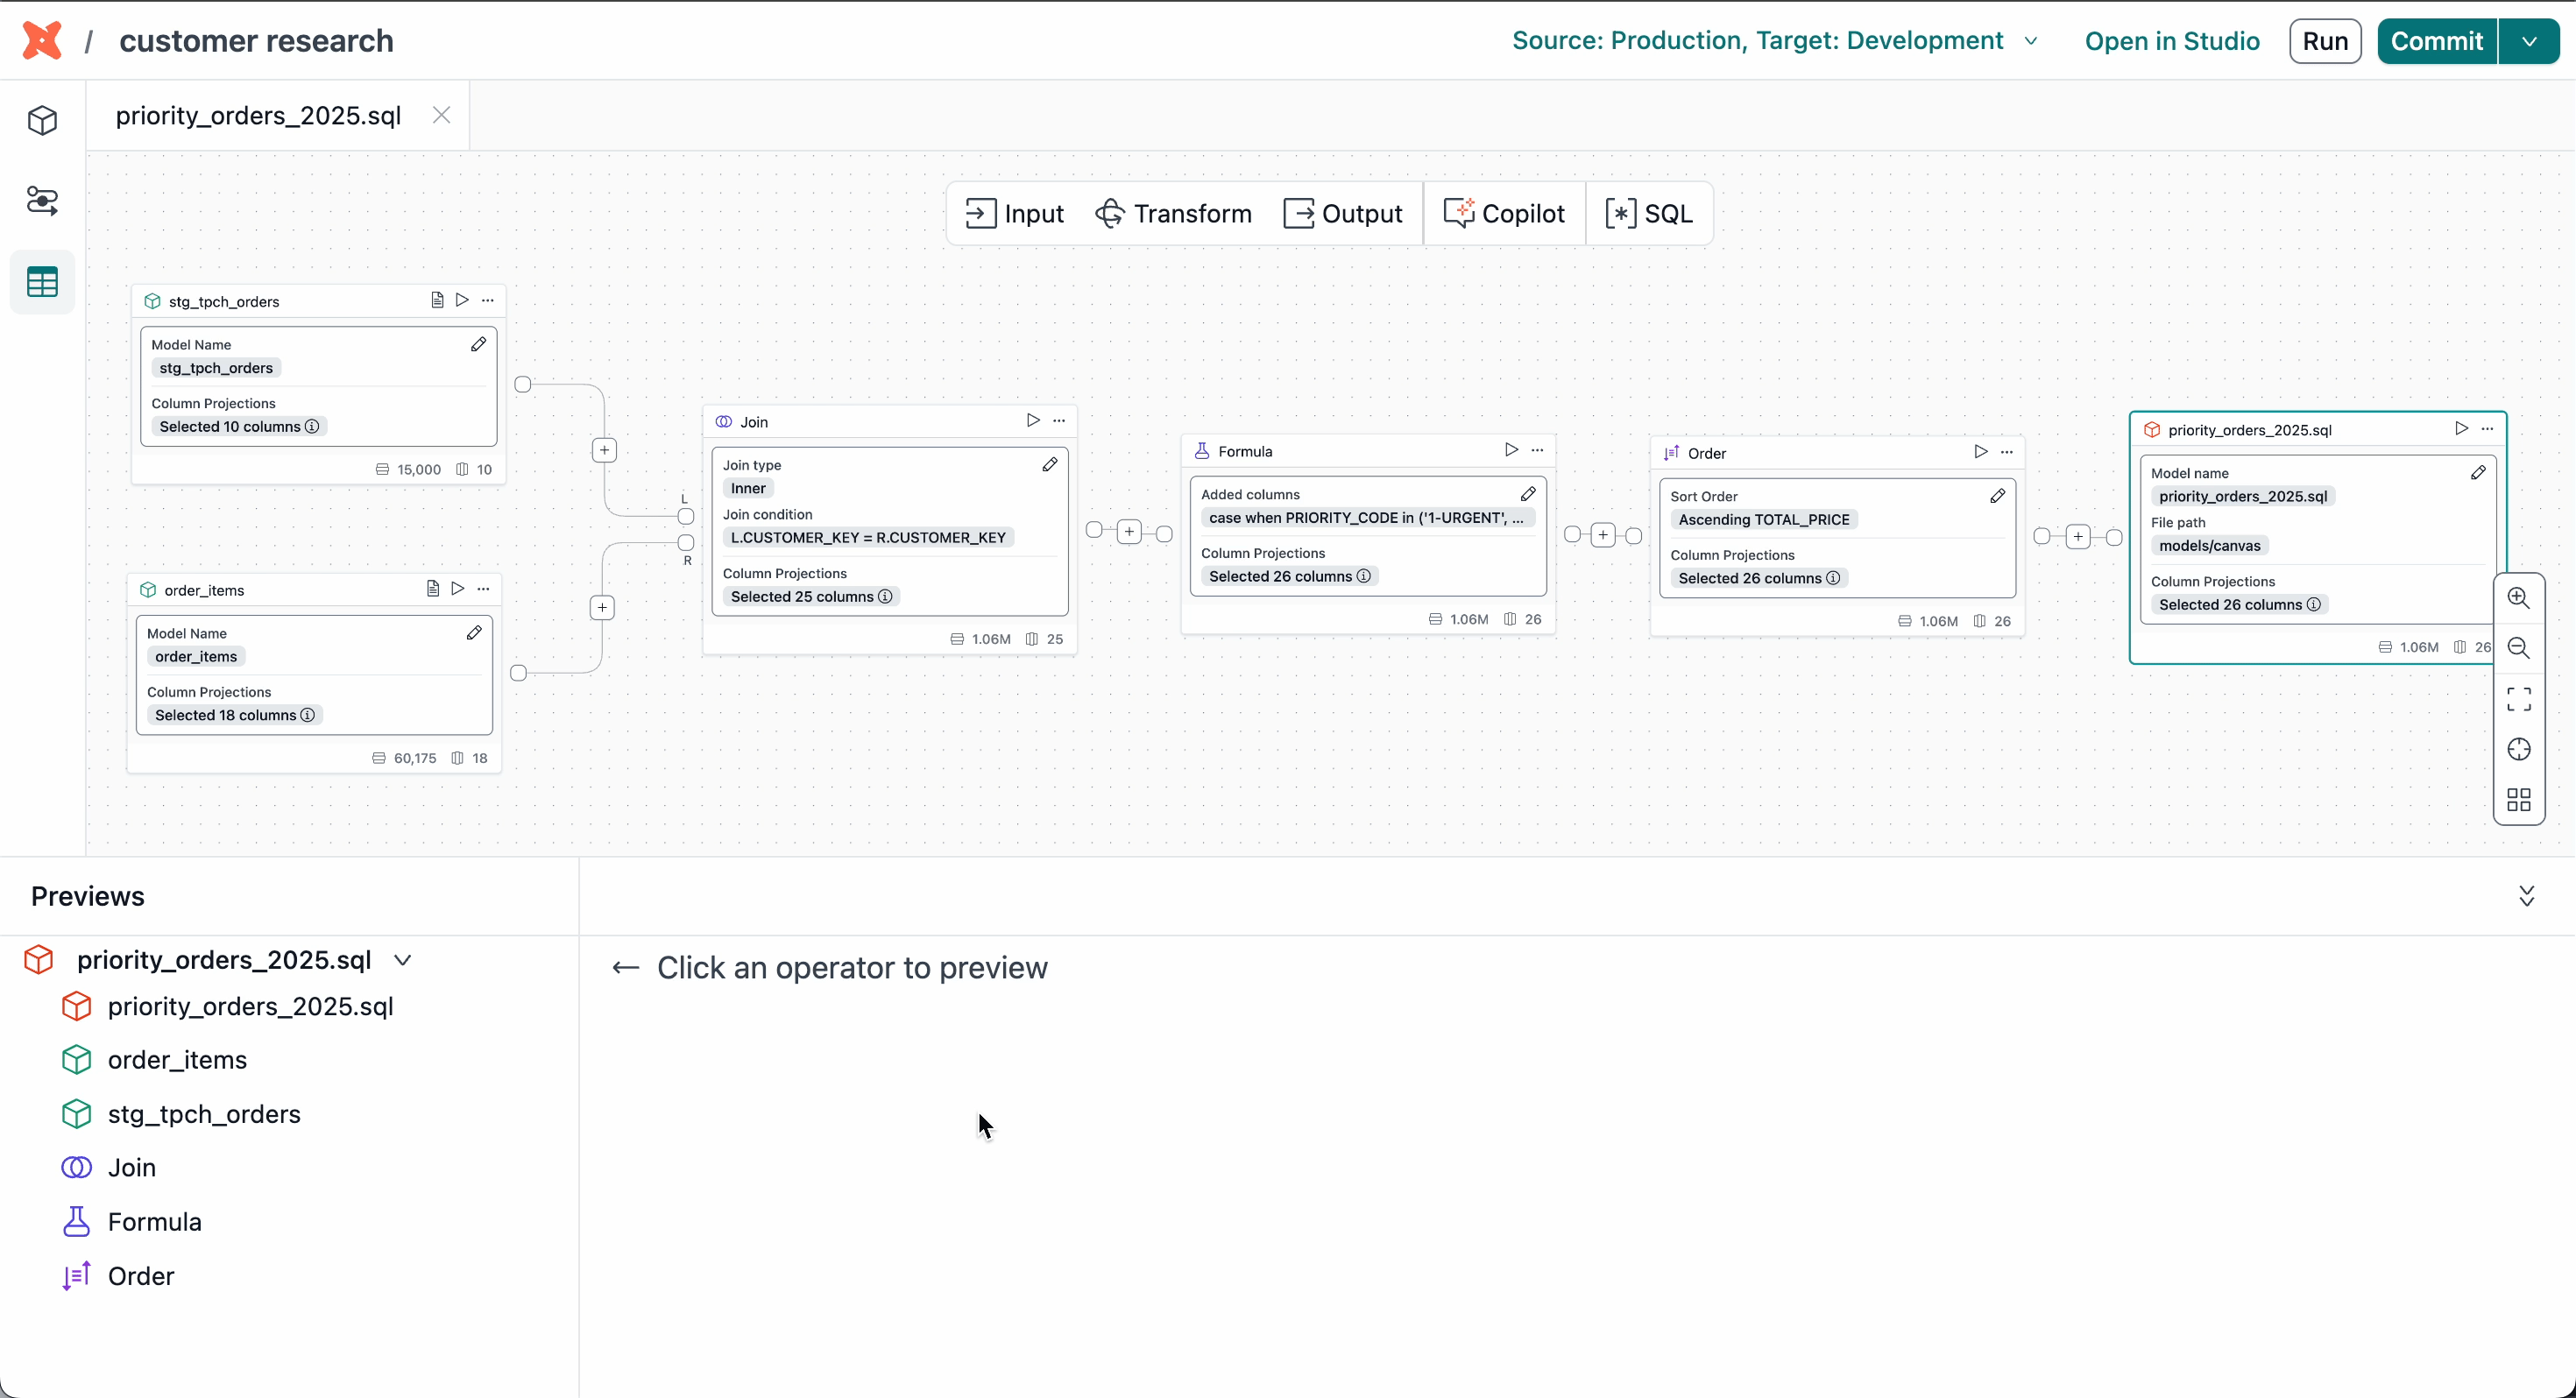2576x1398 pixels.
Task: Select the table view sidebar icon
Action: click(42, 282)
